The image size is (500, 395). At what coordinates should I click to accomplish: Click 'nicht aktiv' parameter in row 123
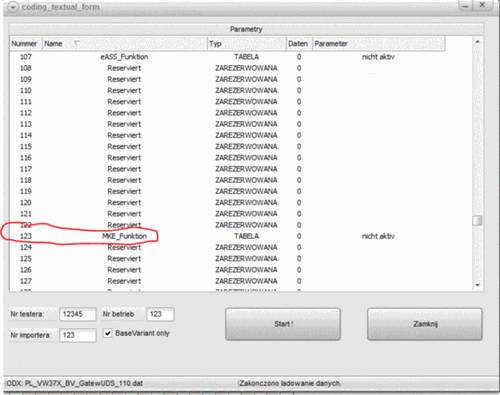point(378,236)
